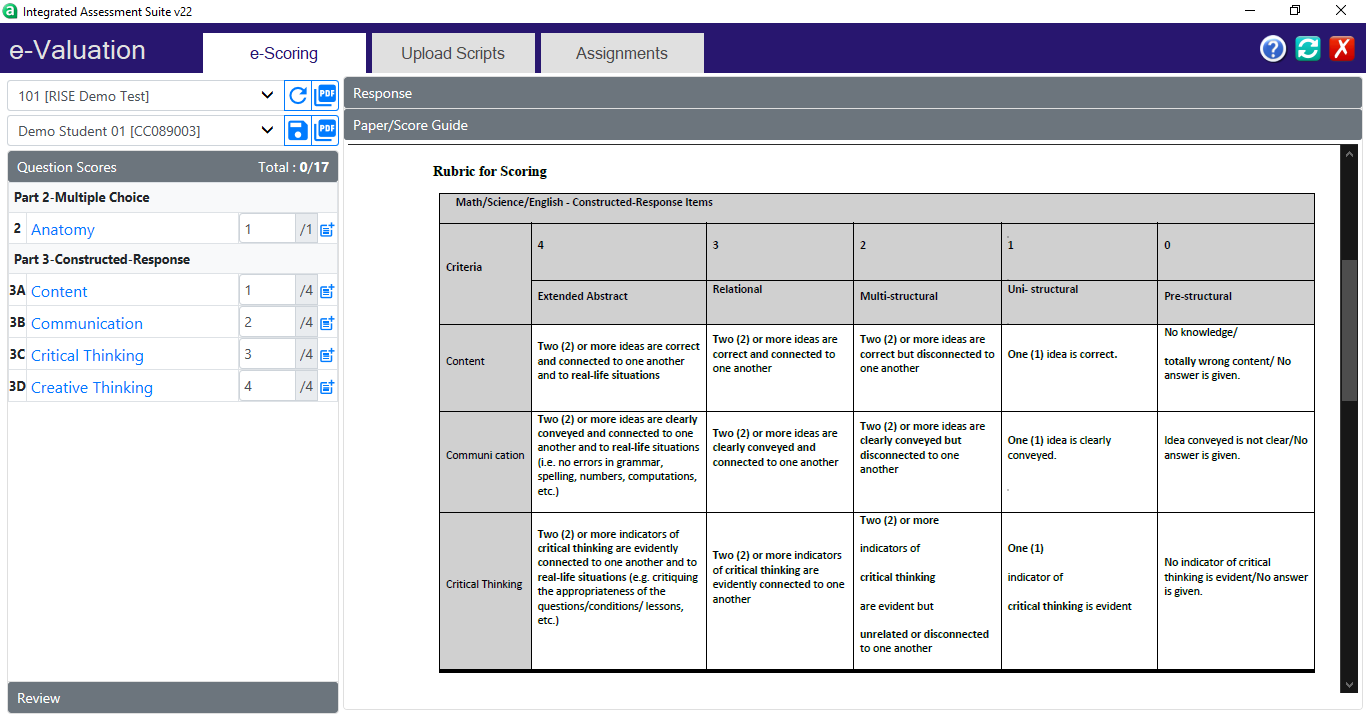Screen dimensions: 1366x728
Task: Add a comment for the Anatomy question
Action: click(x=327, y=230)
